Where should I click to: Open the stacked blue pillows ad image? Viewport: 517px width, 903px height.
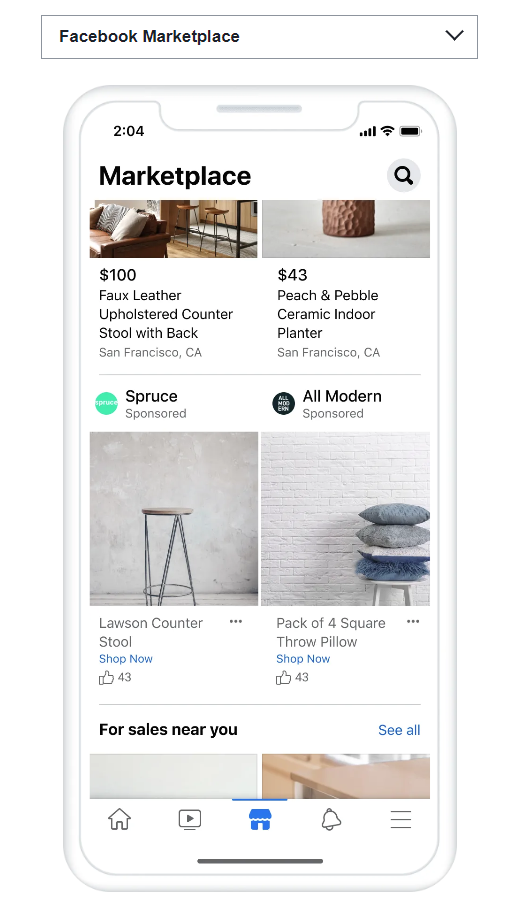pyautogui.click(x=345, y=519)
